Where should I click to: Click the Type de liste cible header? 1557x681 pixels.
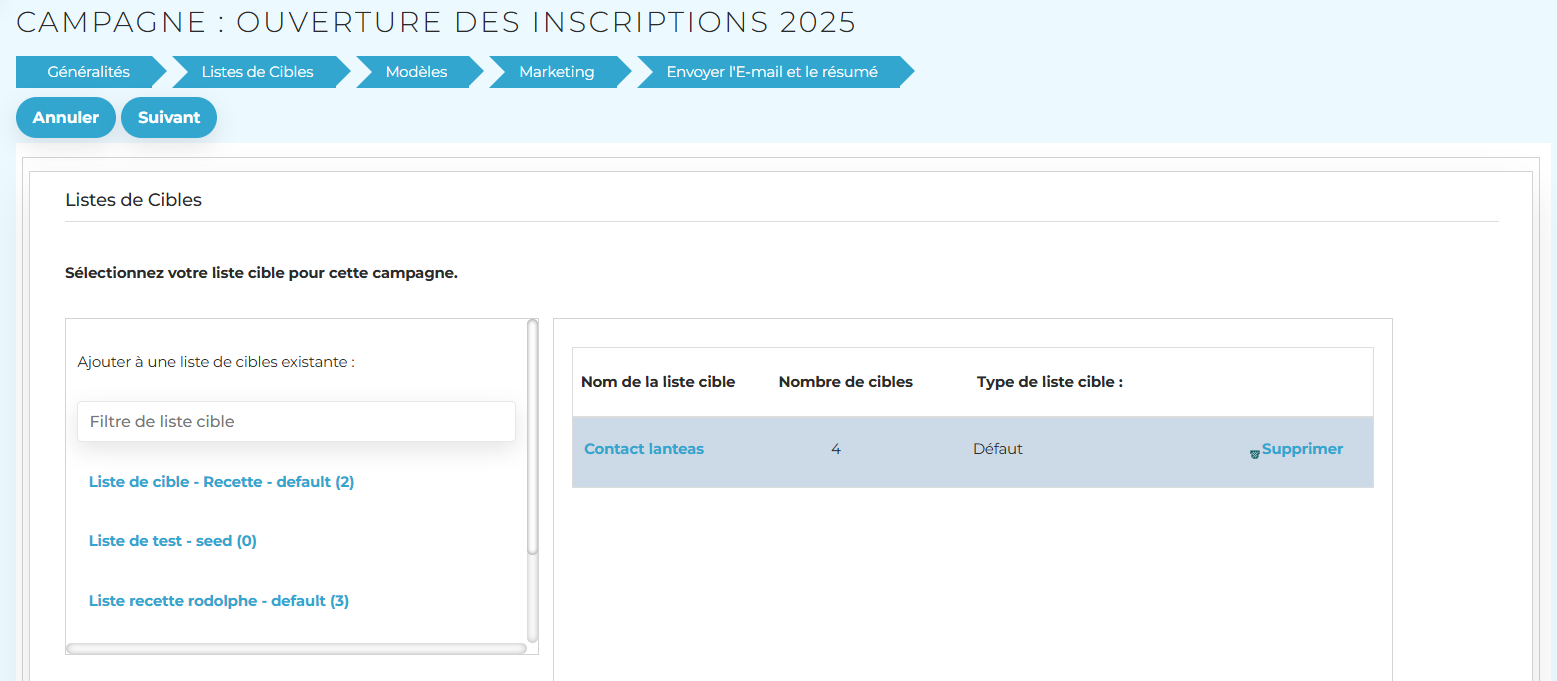coord(1049,382)
